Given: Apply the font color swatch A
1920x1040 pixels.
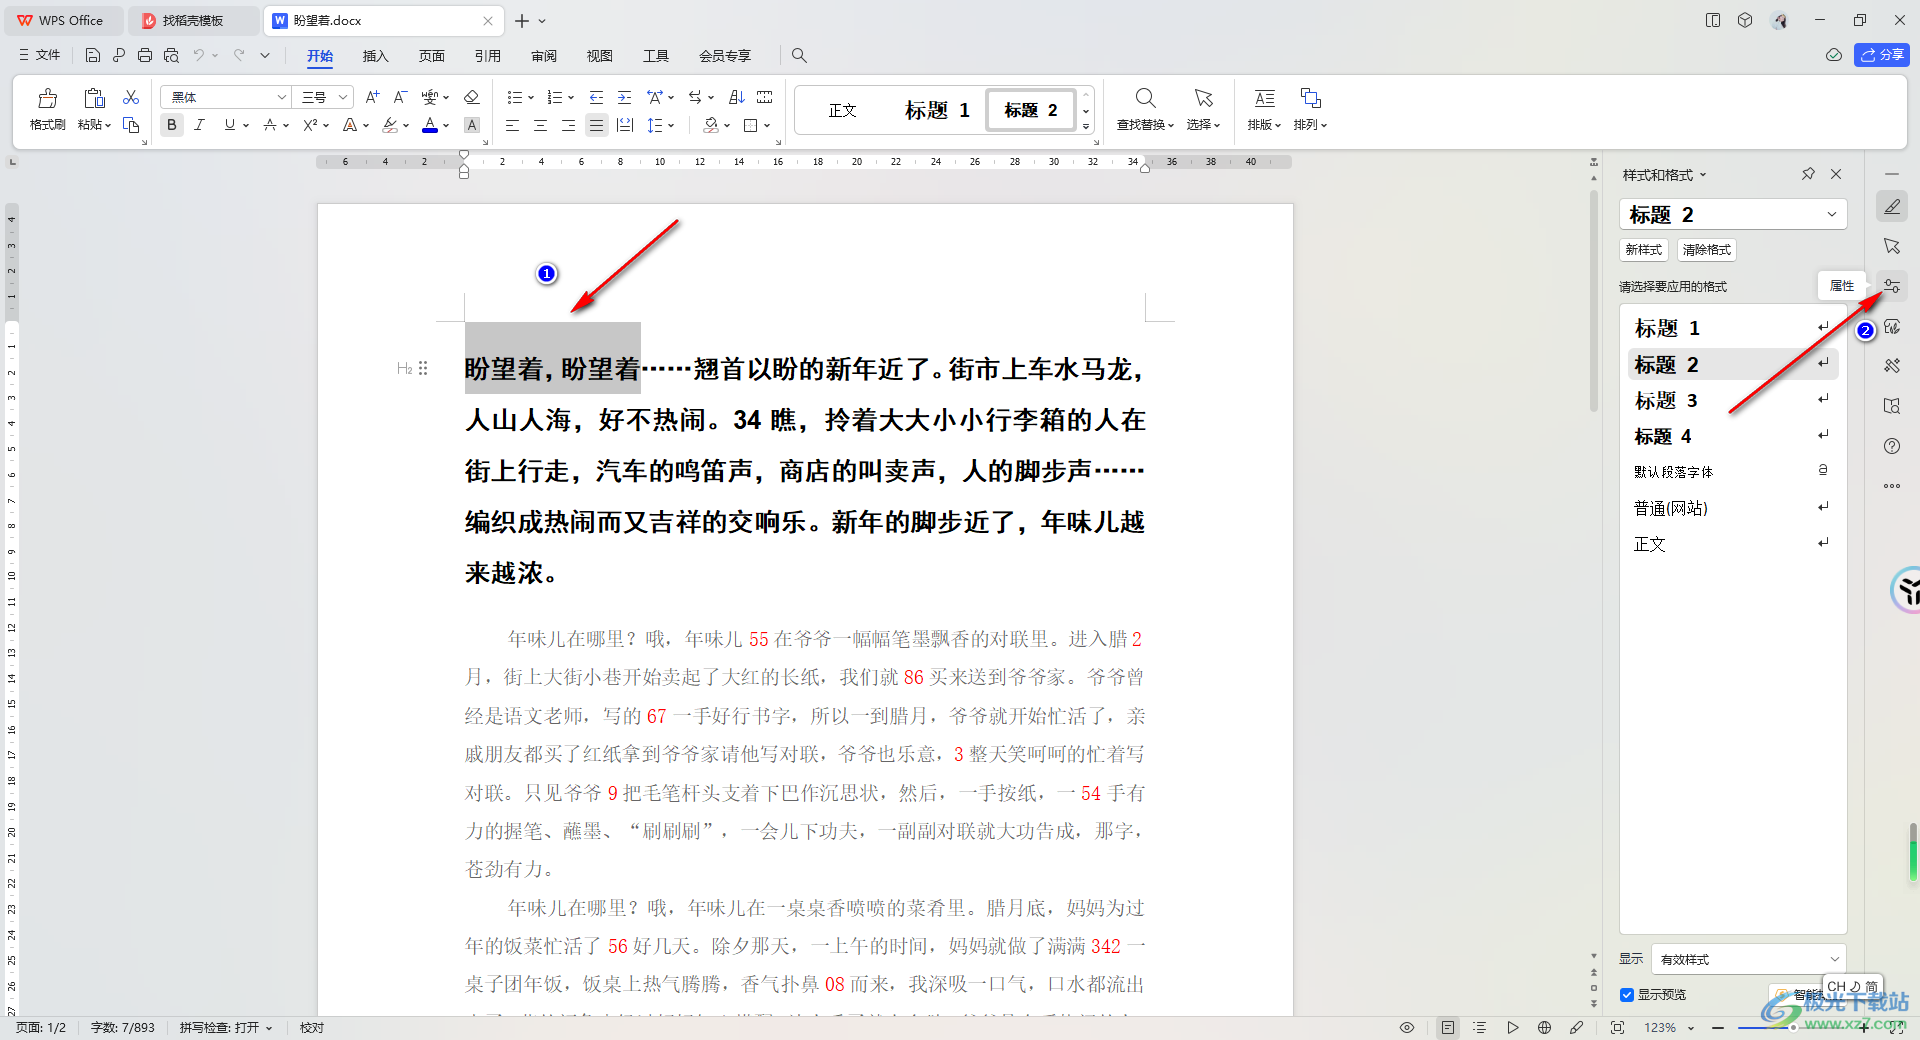Looking at the screenshot, I should click(430, 125).
